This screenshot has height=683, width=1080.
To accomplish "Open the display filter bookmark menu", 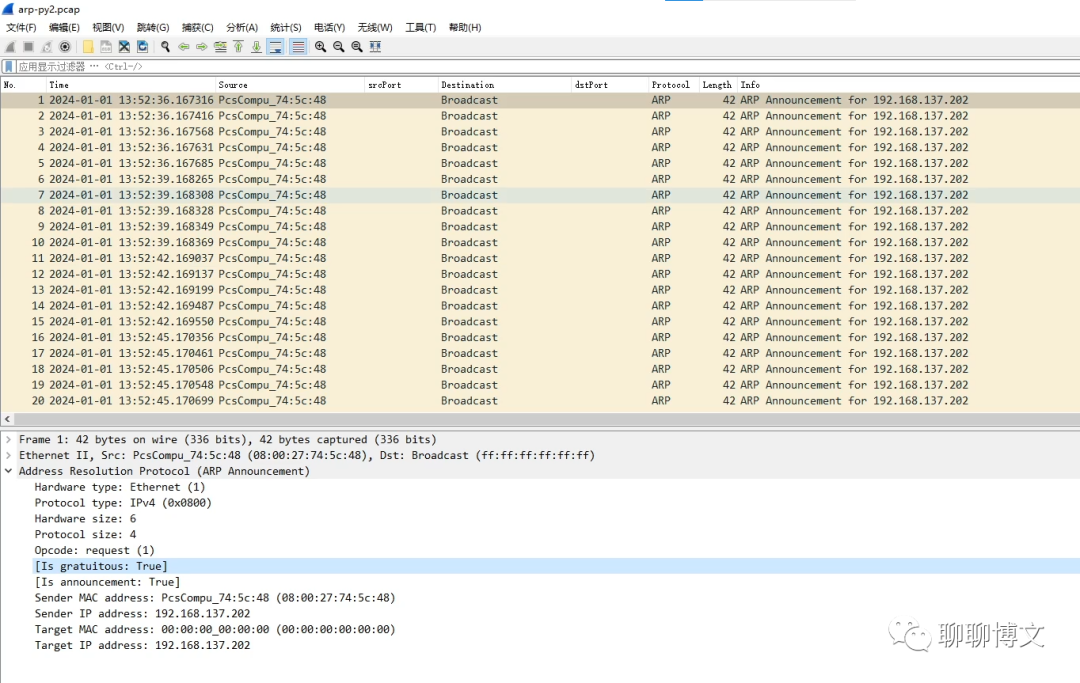I will pos(9,67).
